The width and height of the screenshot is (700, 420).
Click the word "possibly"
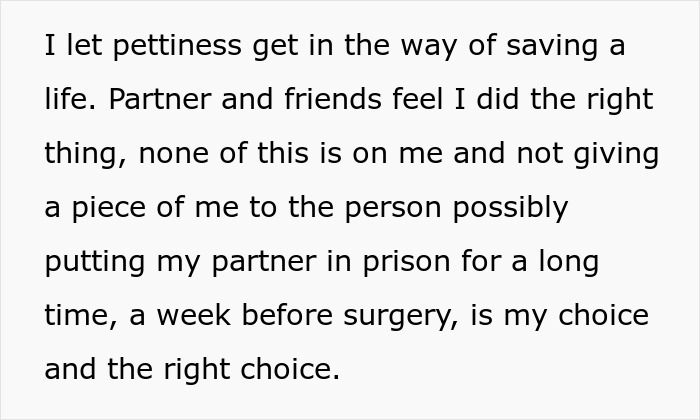[508, 209]
